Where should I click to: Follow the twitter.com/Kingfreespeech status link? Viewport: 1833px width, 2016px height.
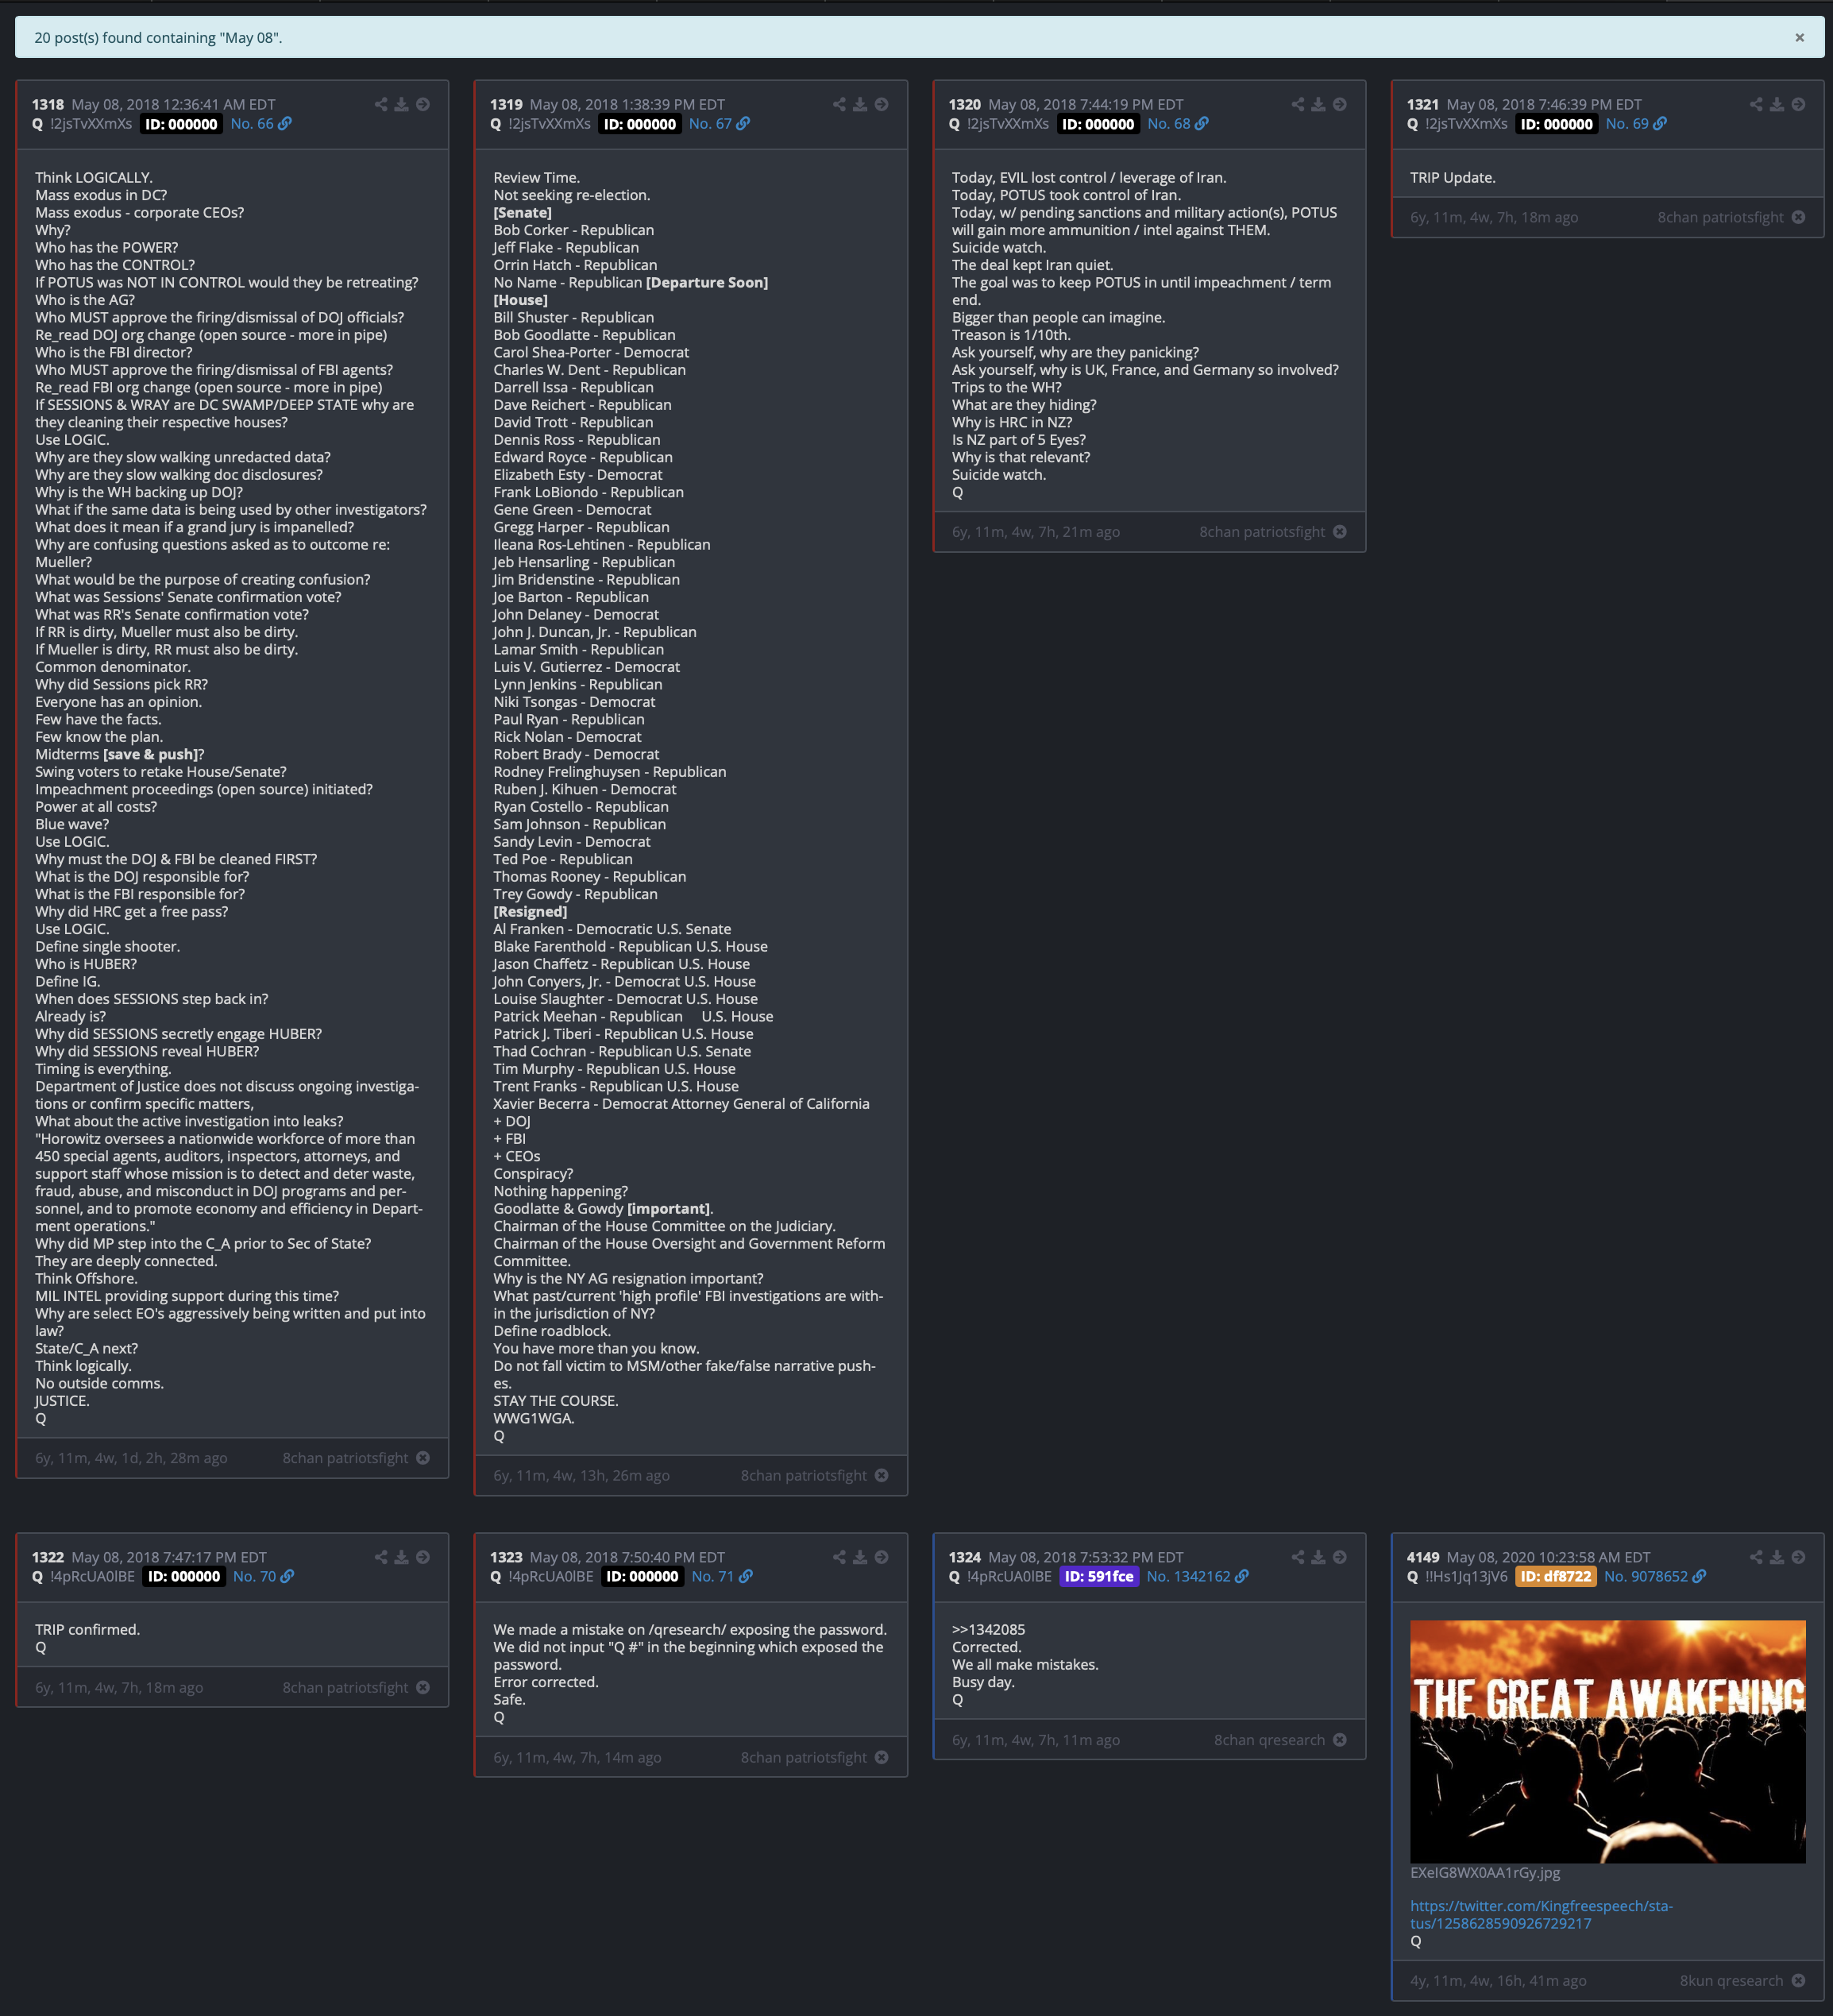click(x=1541, y=1914)
